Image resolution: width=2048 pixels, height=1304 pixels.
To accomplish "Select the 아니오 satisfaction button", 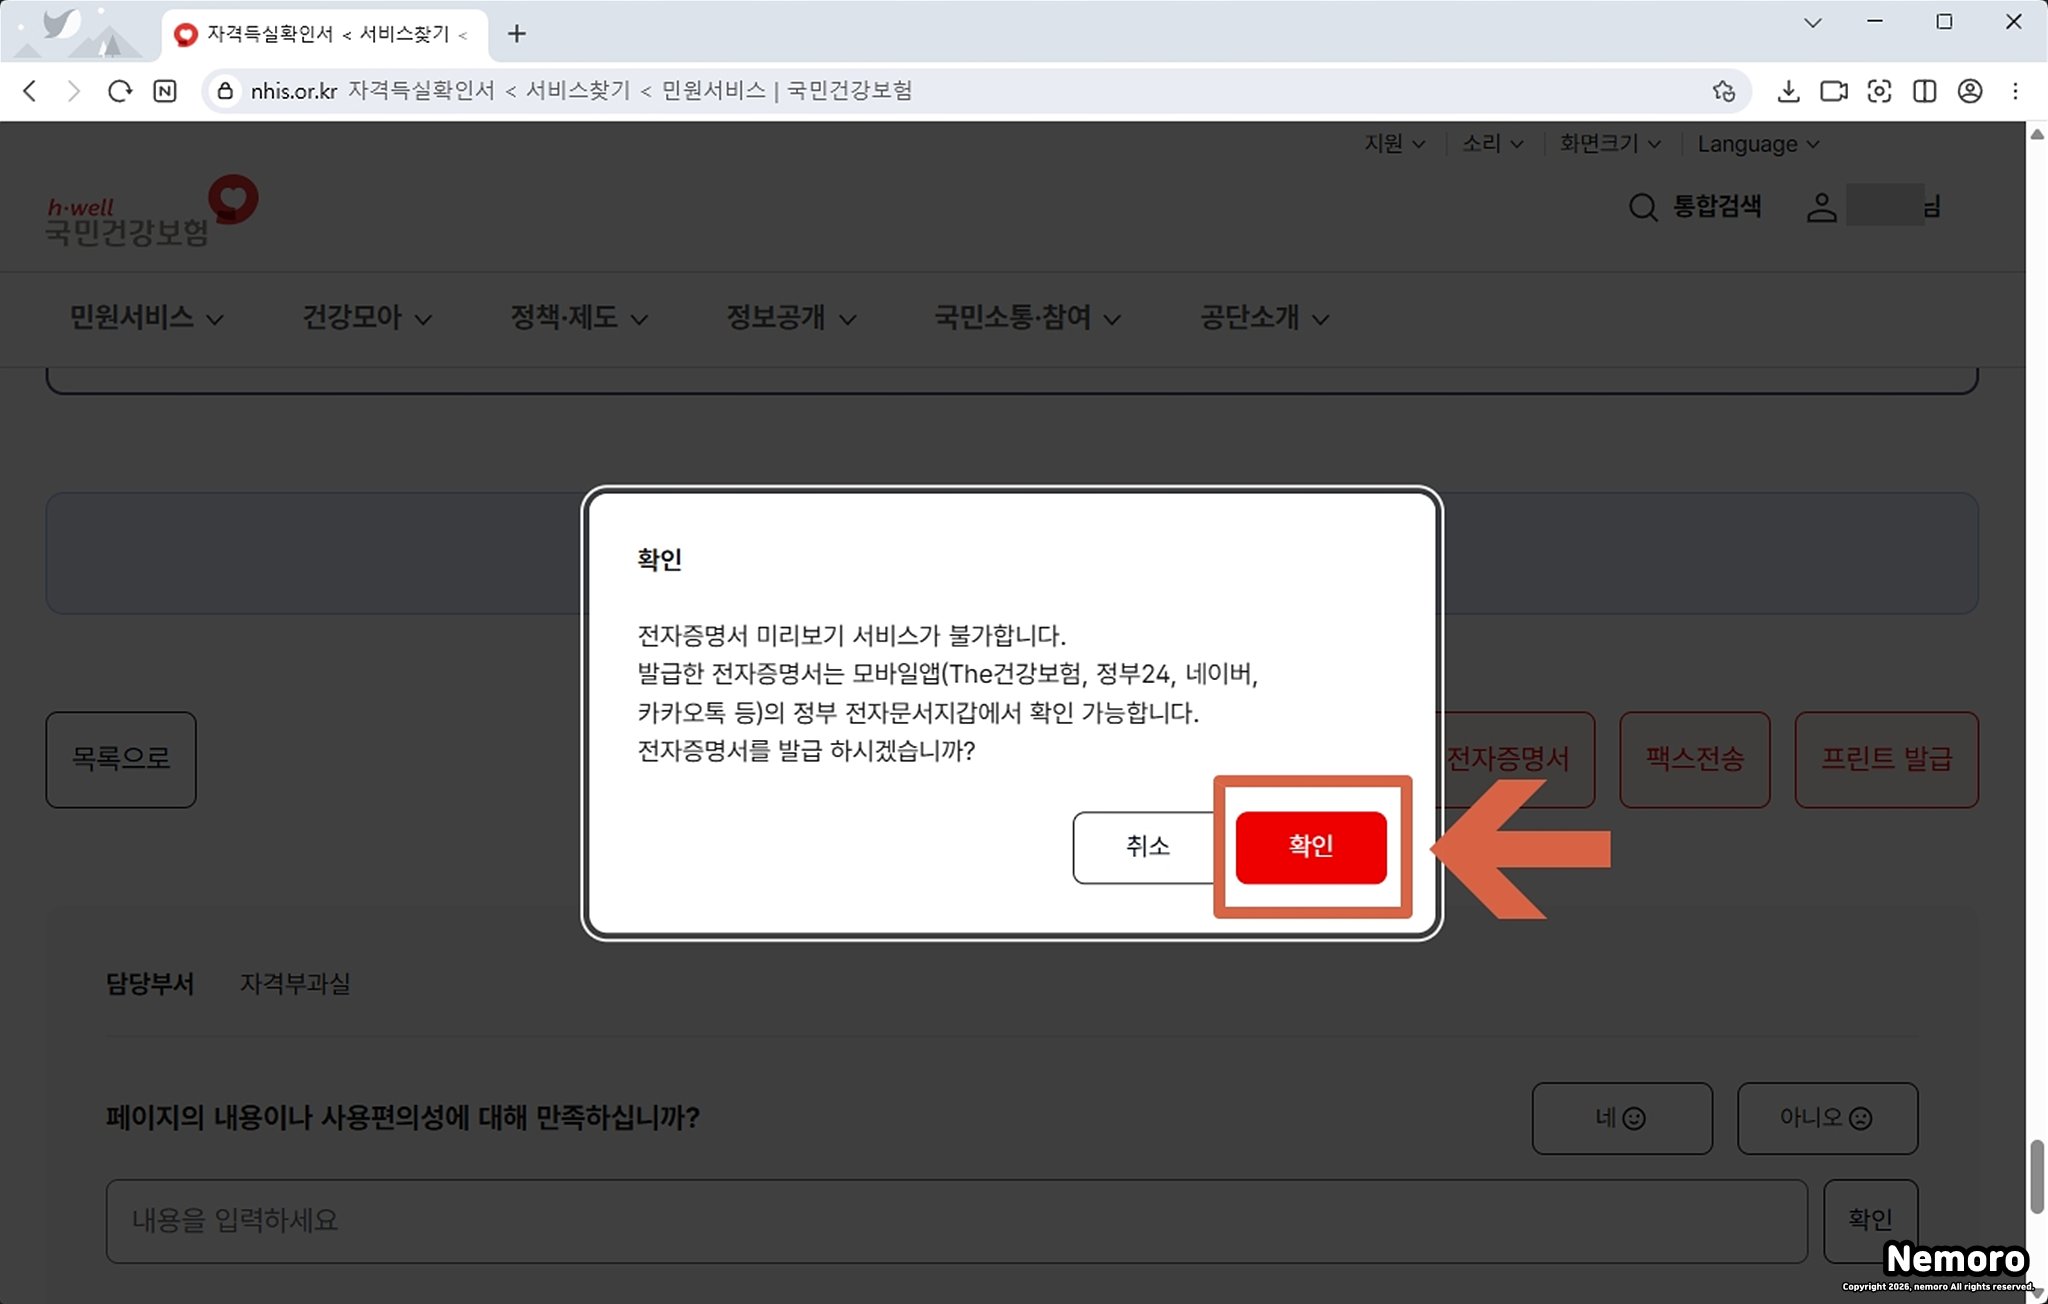I will click(1826, 1118).
